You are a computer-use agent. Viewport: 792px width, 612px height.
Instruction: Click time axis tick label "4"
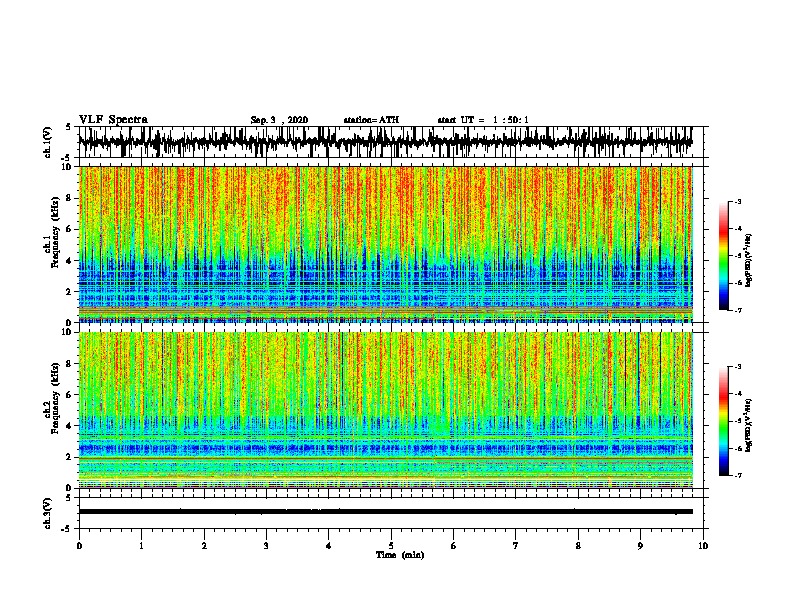pos(329,546)
